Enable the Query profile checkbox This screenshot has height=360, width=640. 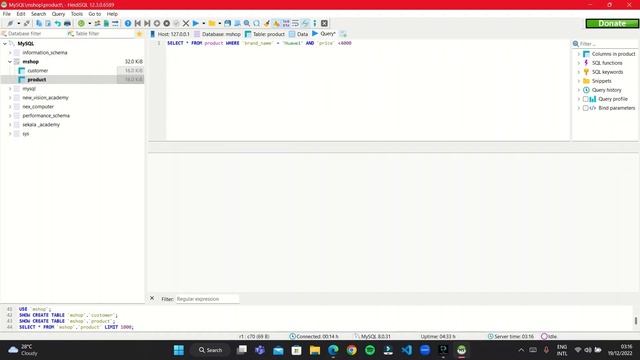(585, 99)
